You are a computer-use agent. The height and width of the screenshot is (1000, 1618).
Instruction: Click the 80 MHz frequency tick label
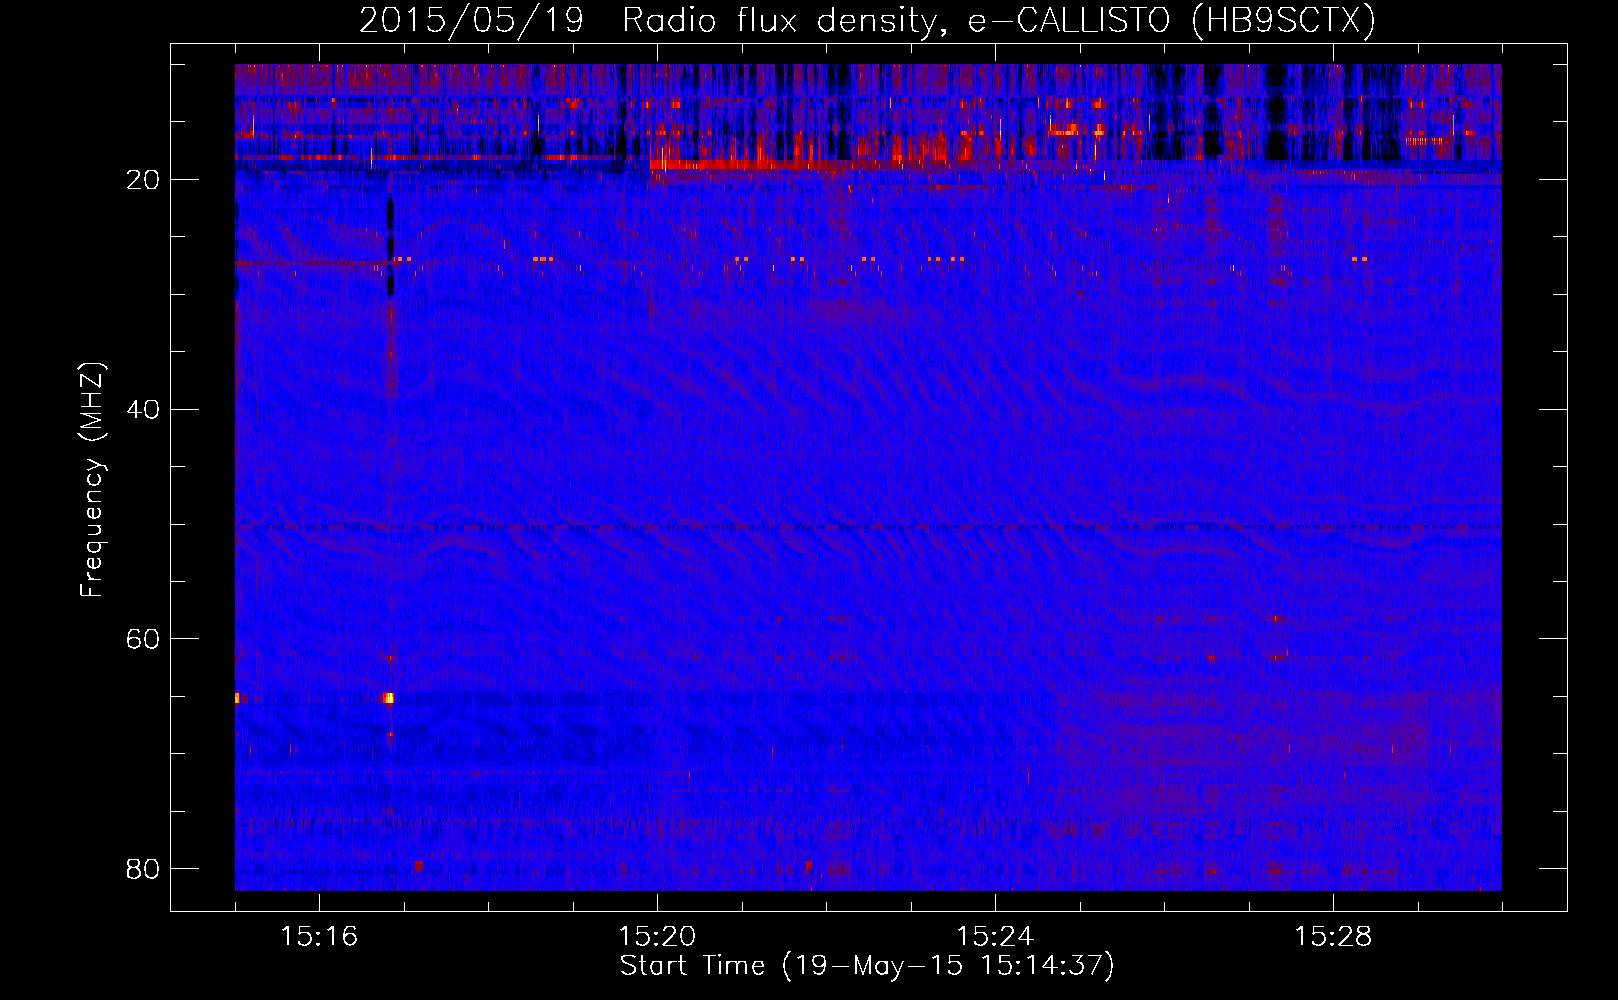(143, 869)
